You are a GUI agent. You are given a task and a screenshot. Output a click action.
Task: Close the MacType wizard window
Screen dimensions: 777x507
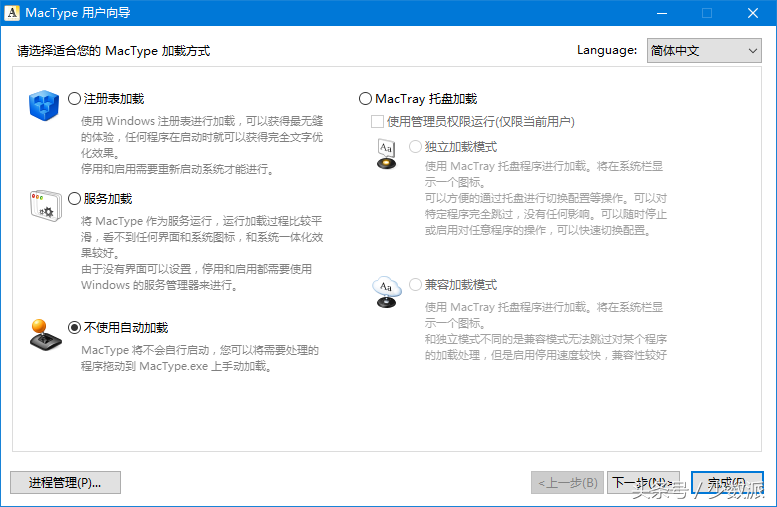point(753,13)
